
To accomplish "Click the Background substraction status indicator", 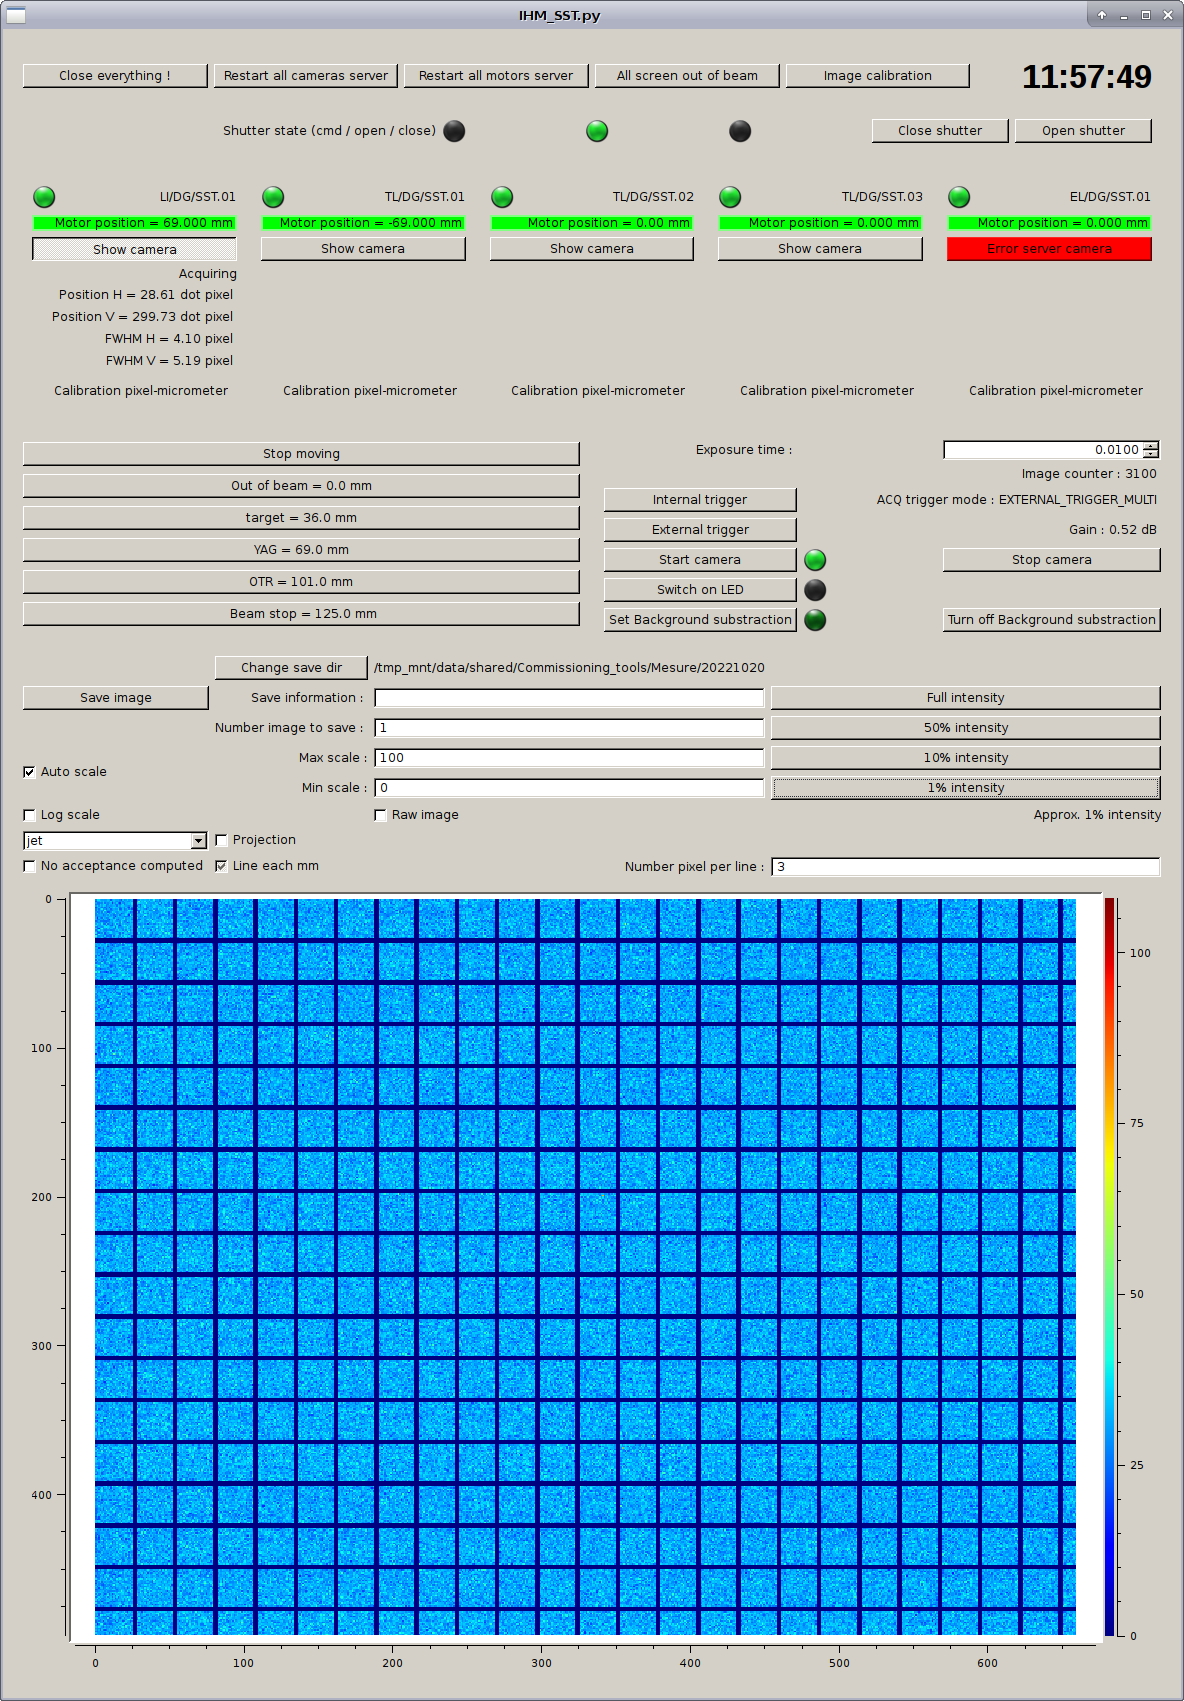I will tap(815, 620).
